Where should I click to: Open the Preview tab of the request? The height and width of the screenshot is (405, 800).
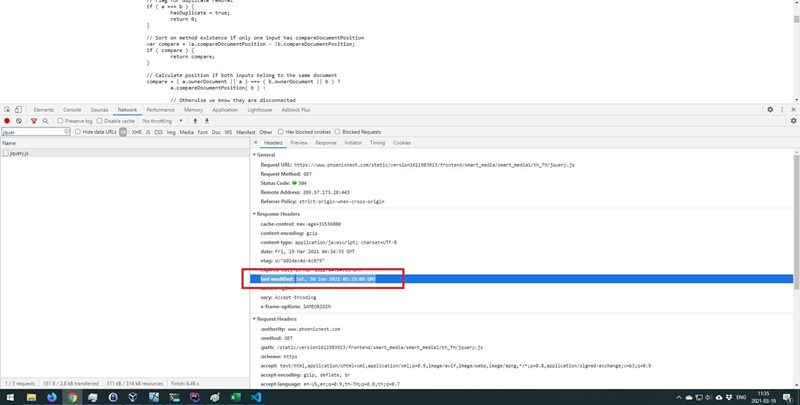[x=299, y=143]
